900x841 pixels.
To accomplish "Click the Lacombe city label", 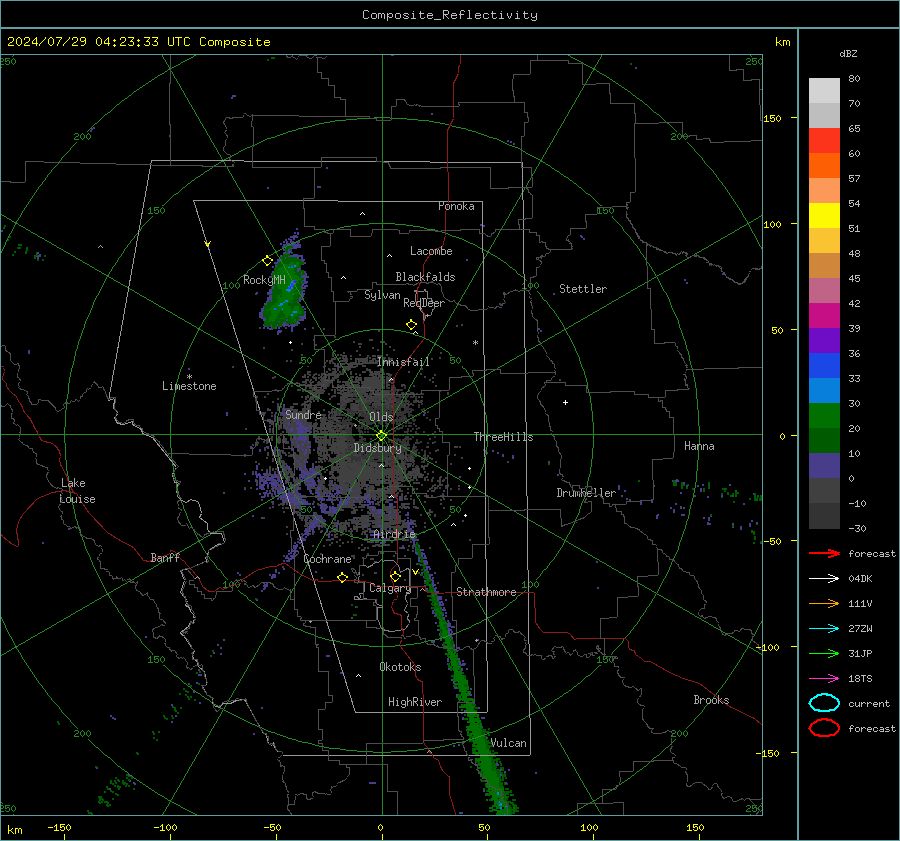I will tap(431, 251).
